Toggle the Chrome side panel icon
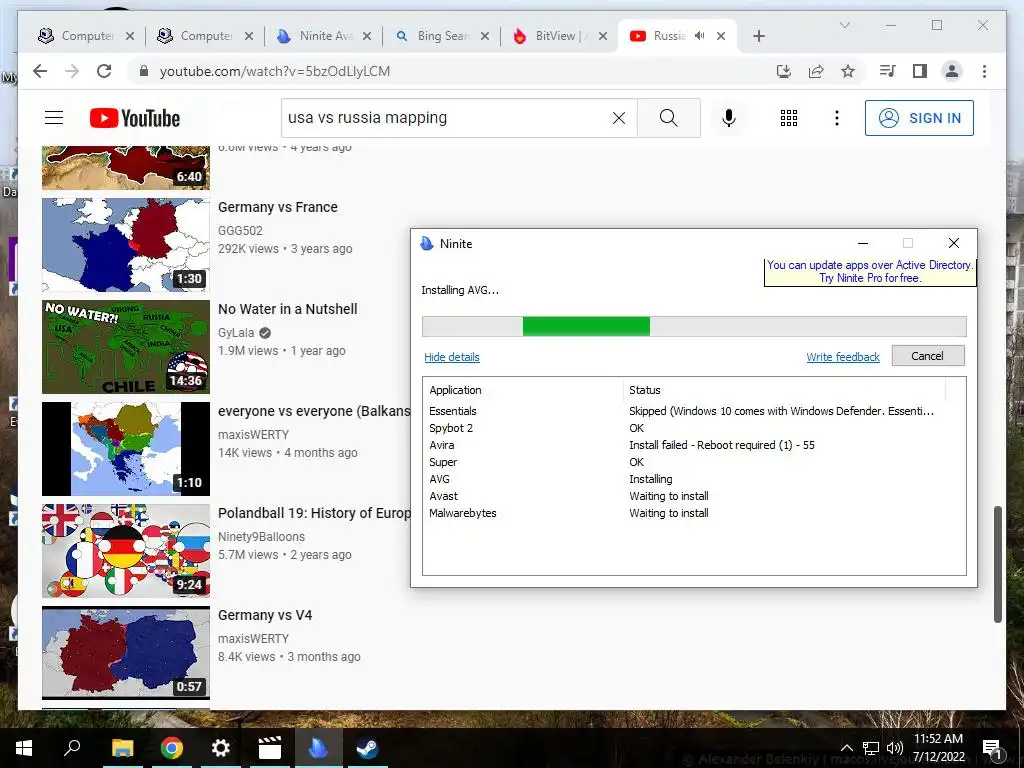1024x768 pixels. coord(920,71)
